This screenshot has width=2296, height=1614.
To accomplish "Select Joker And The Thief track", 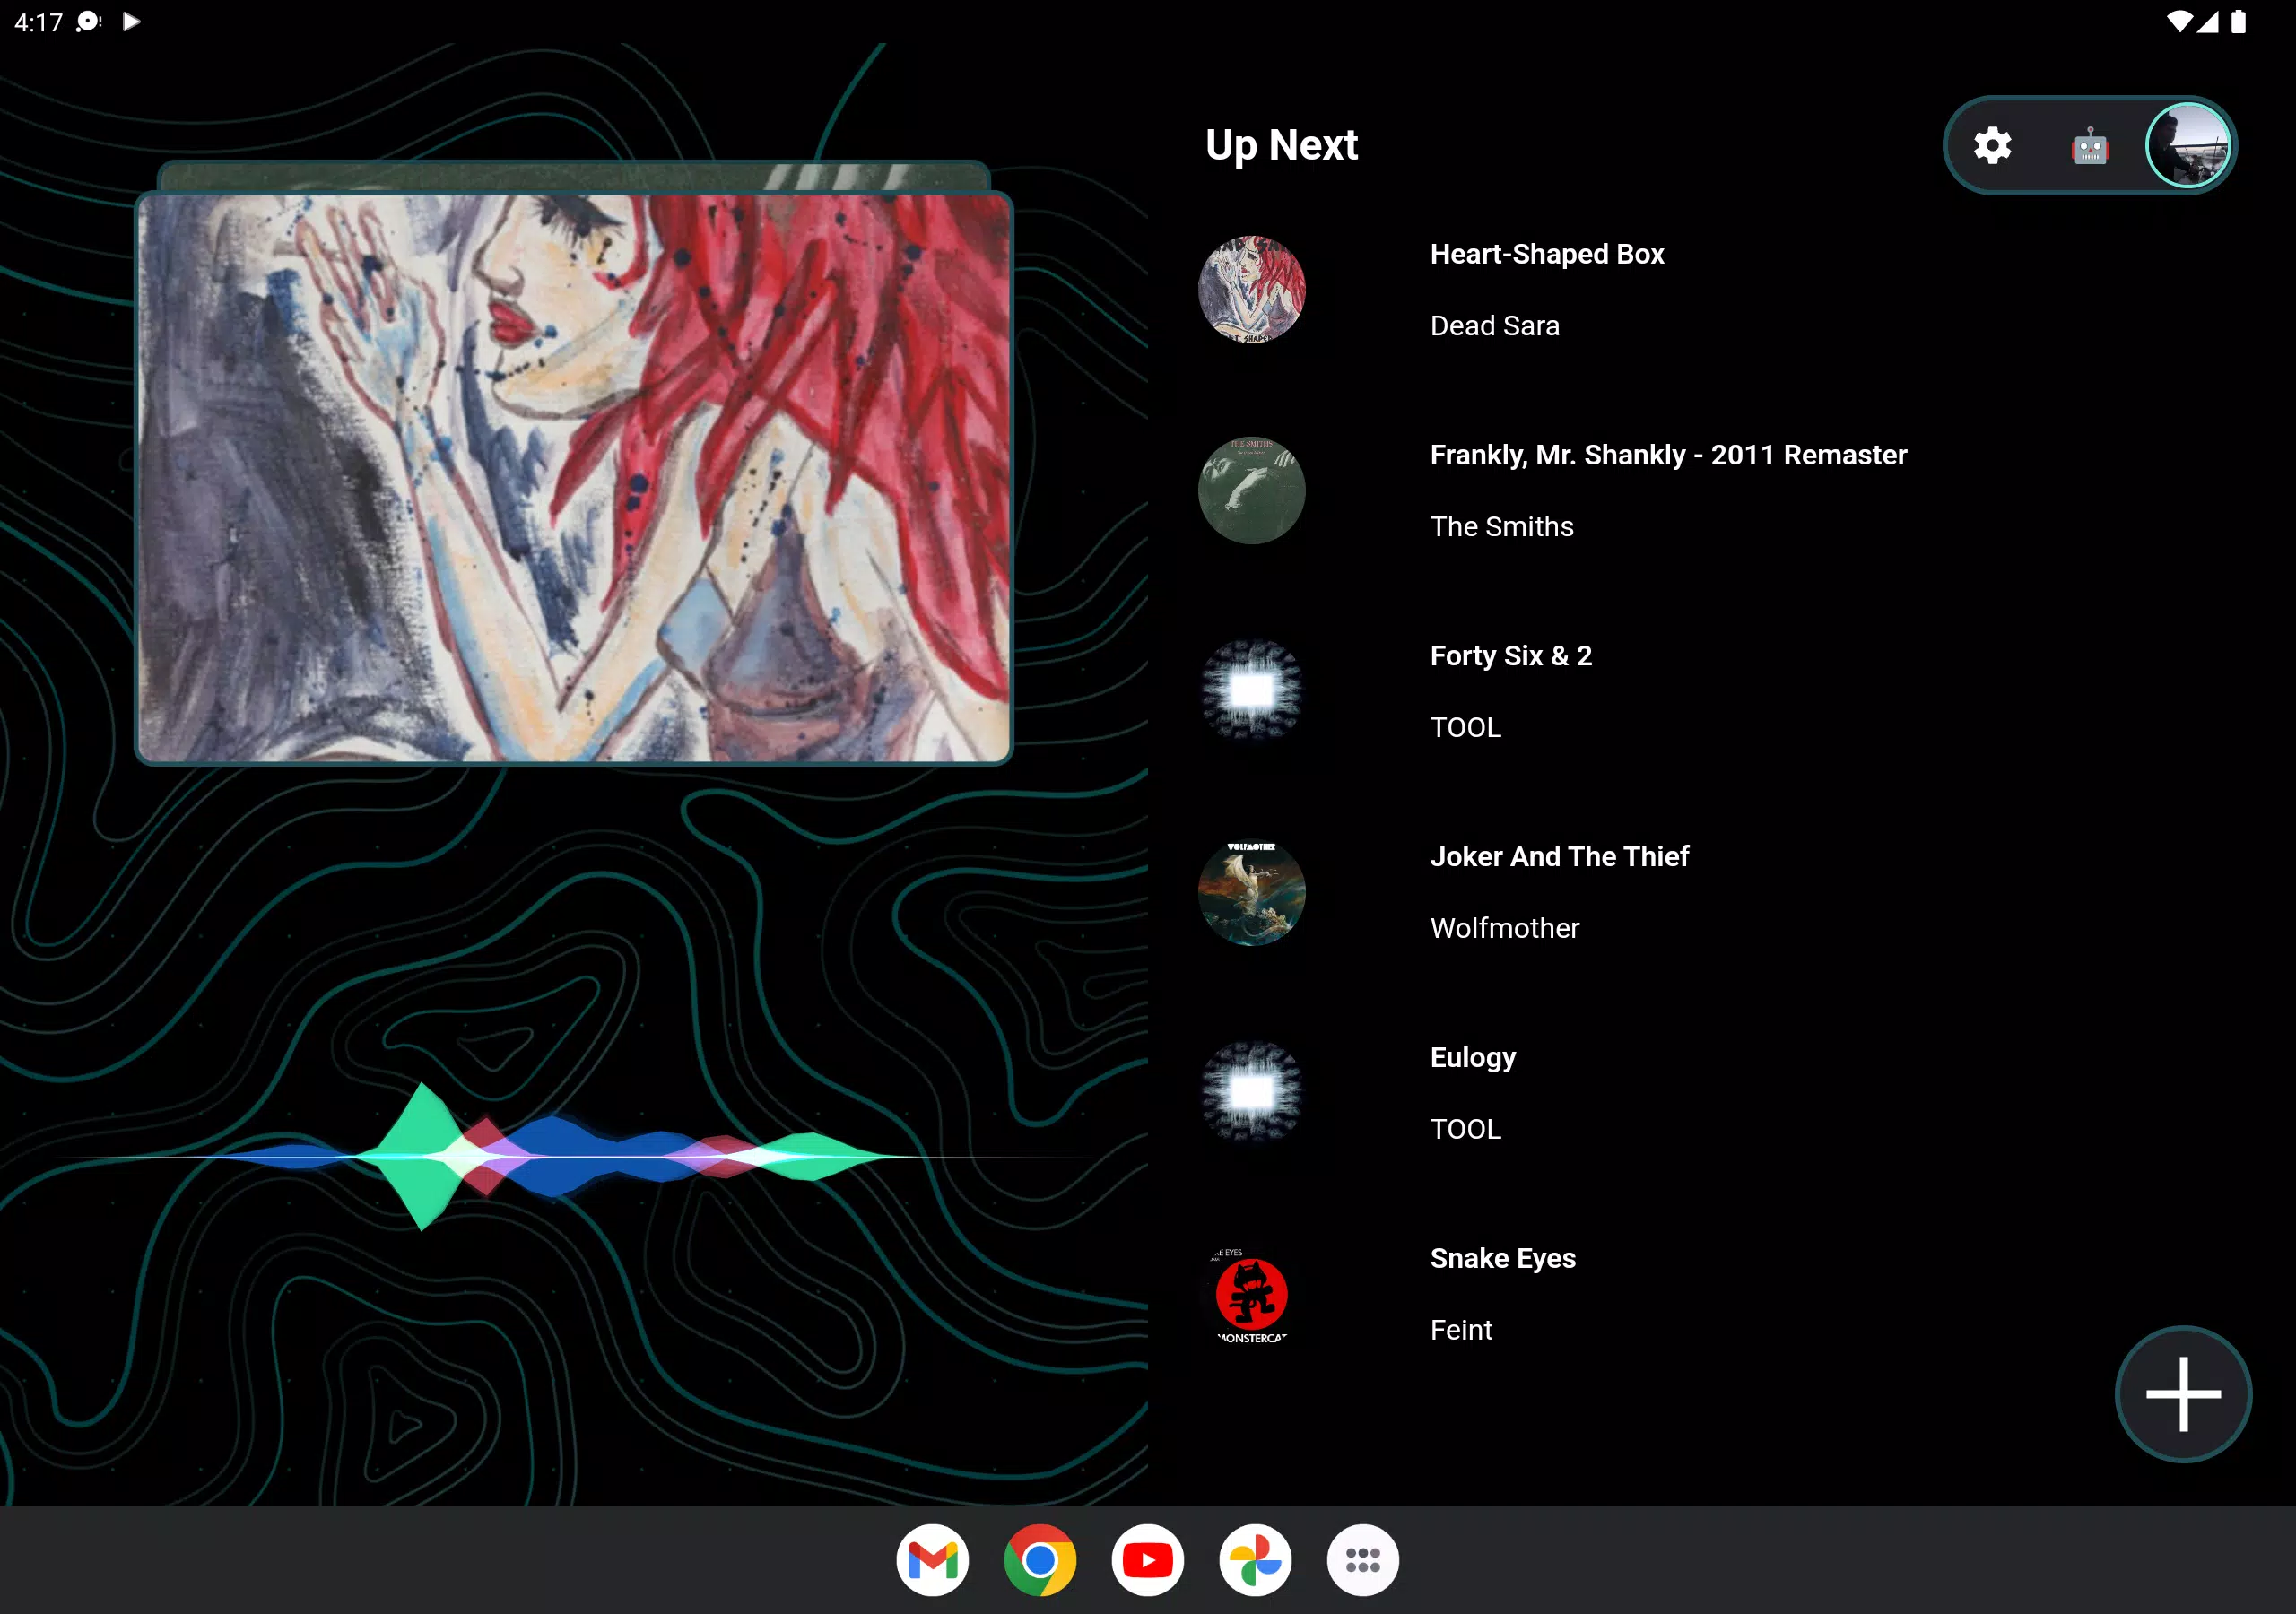I will [x=1720, y=893].
